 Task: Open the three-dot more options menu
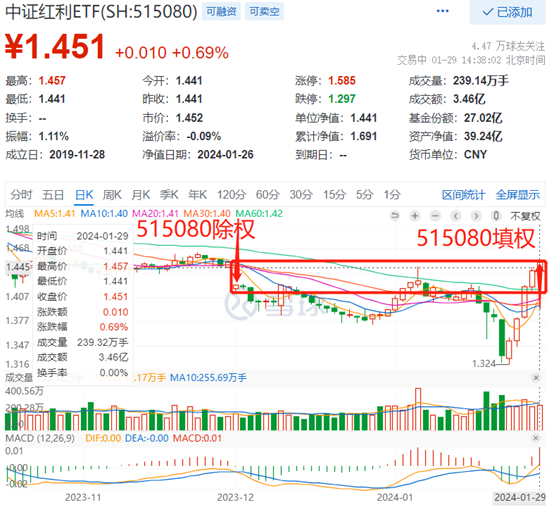pyautogui.click(x=443, y=11)
